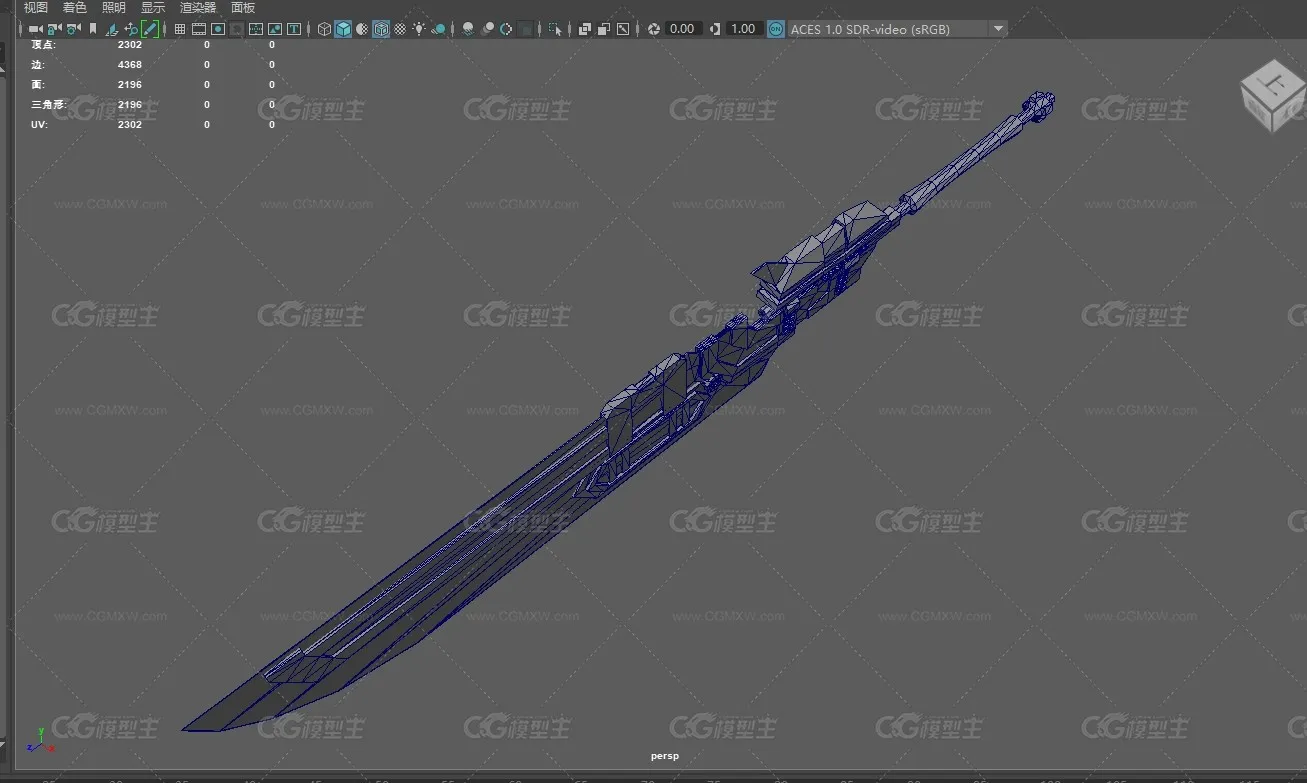This screenshot has width=1307, height=783.
Task: Toggle the view transform ON button
Action: (x=776, y=29)
